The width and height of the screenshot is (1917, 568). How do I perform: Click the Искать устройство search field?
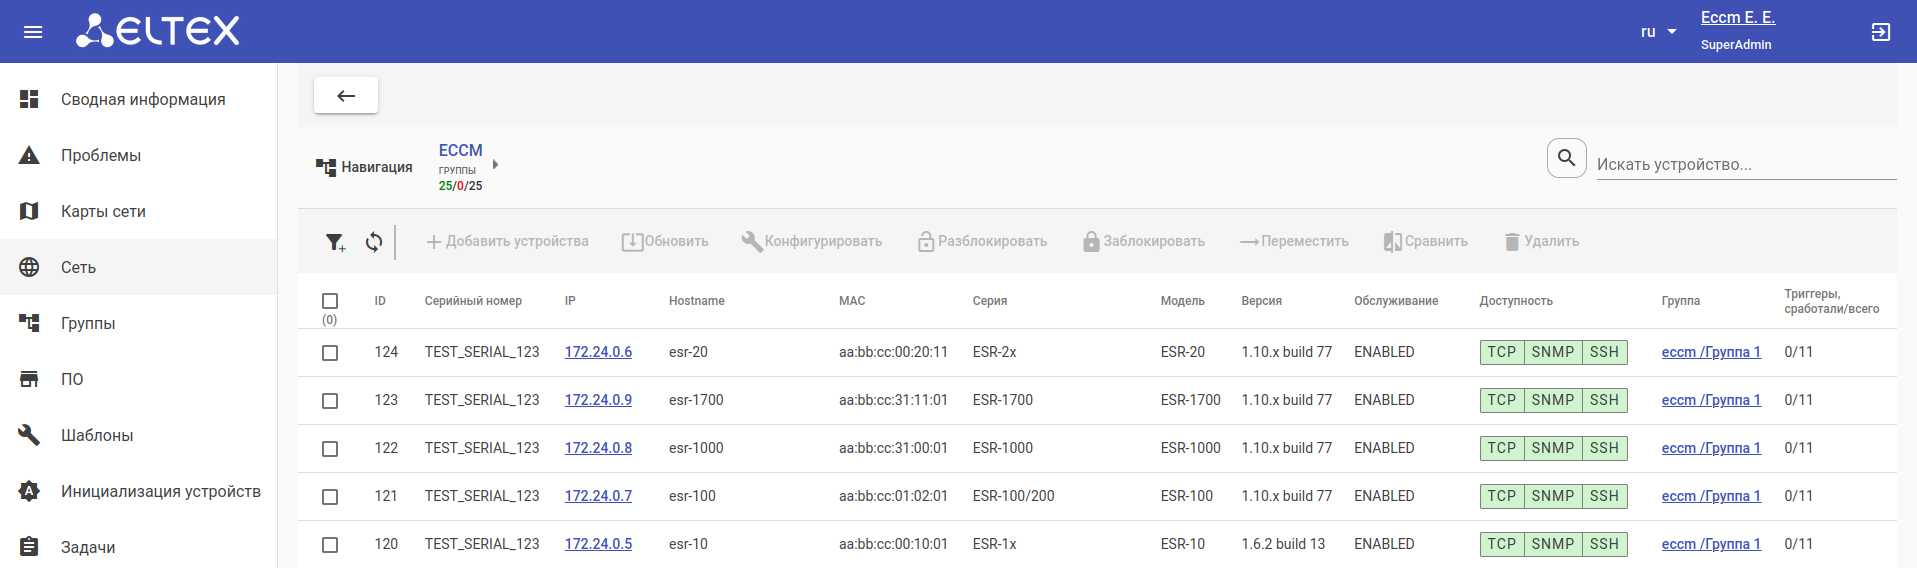[x=1745, y=164]
